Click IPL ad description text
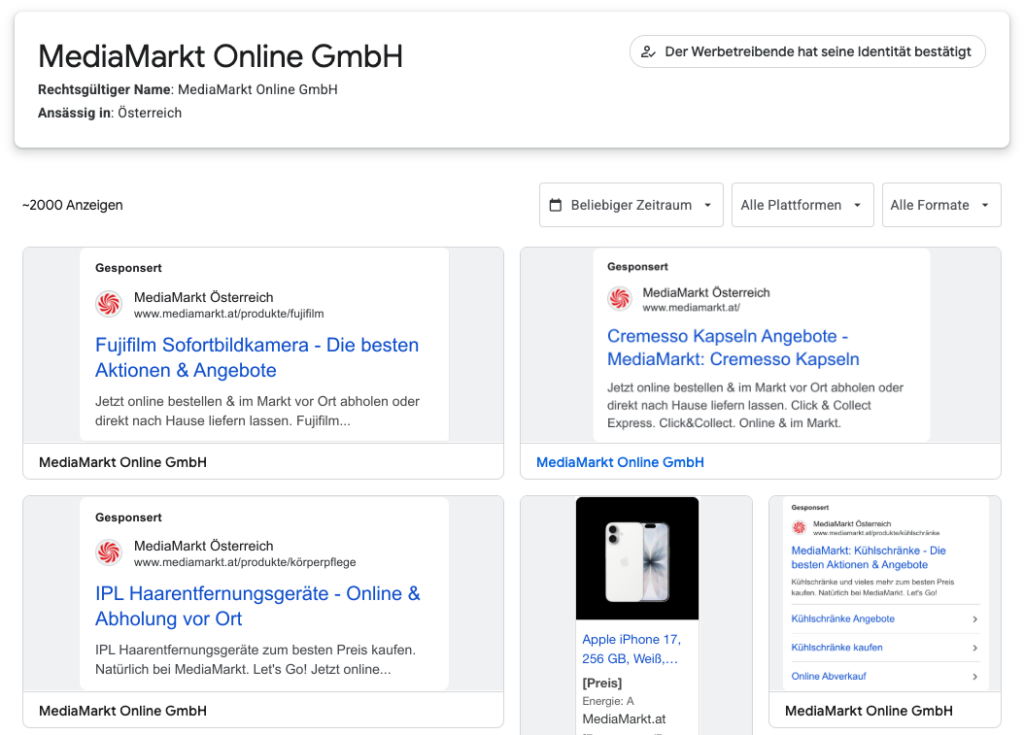 255,660
